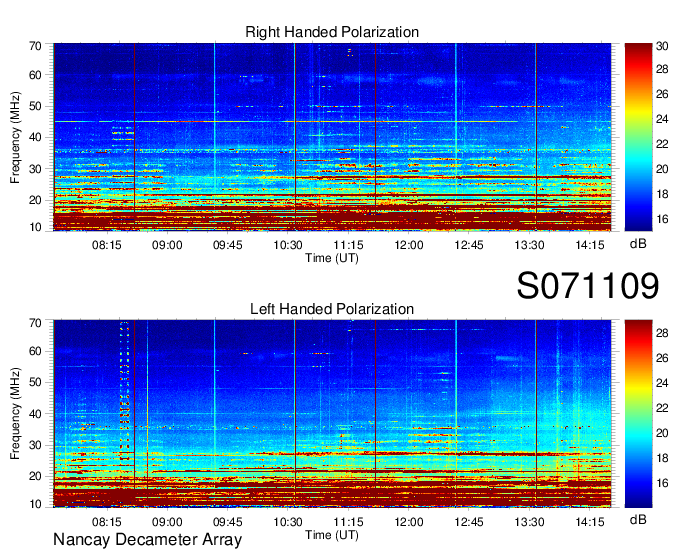The width and height of the screenshot is (680, 552).
Task: Click the 20 MHz tick on the bottom plot
Action: point(35,477)
